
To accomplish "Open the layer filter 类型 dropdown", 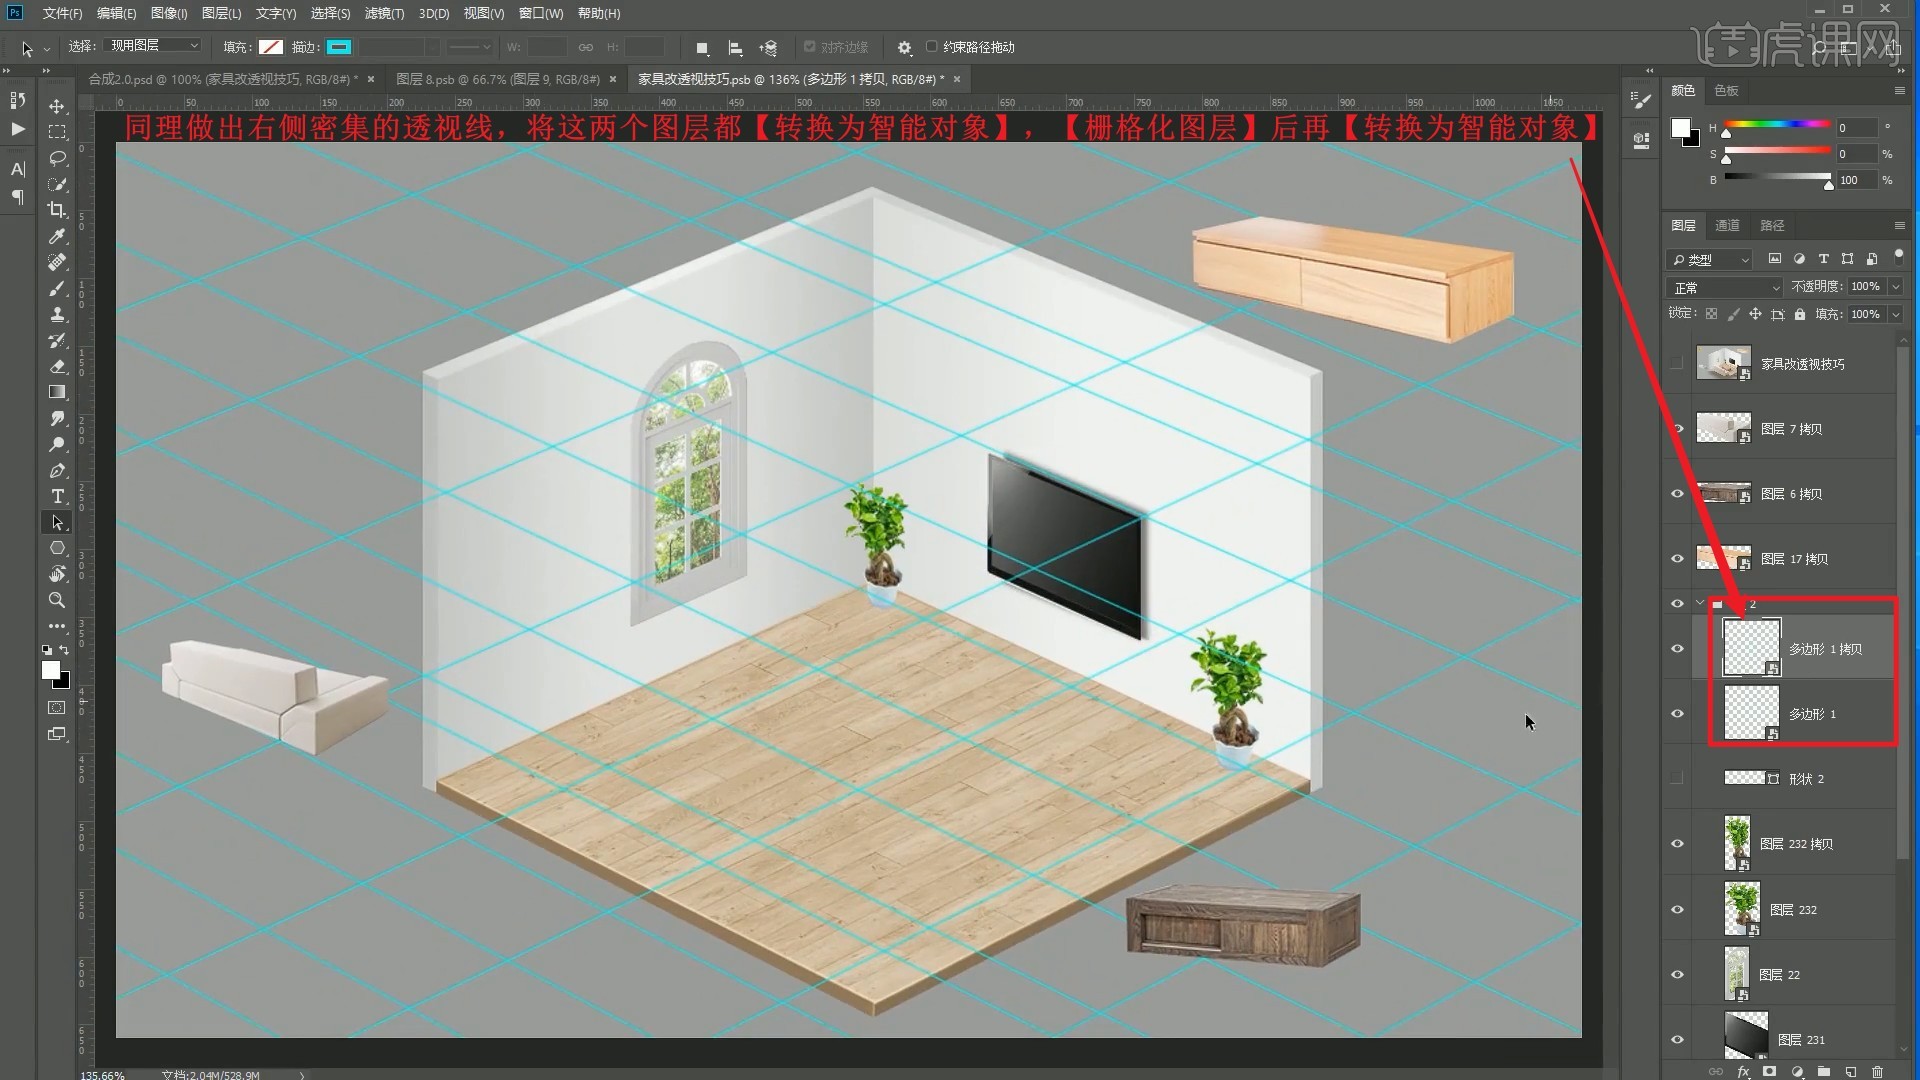I will (1710, 259).
